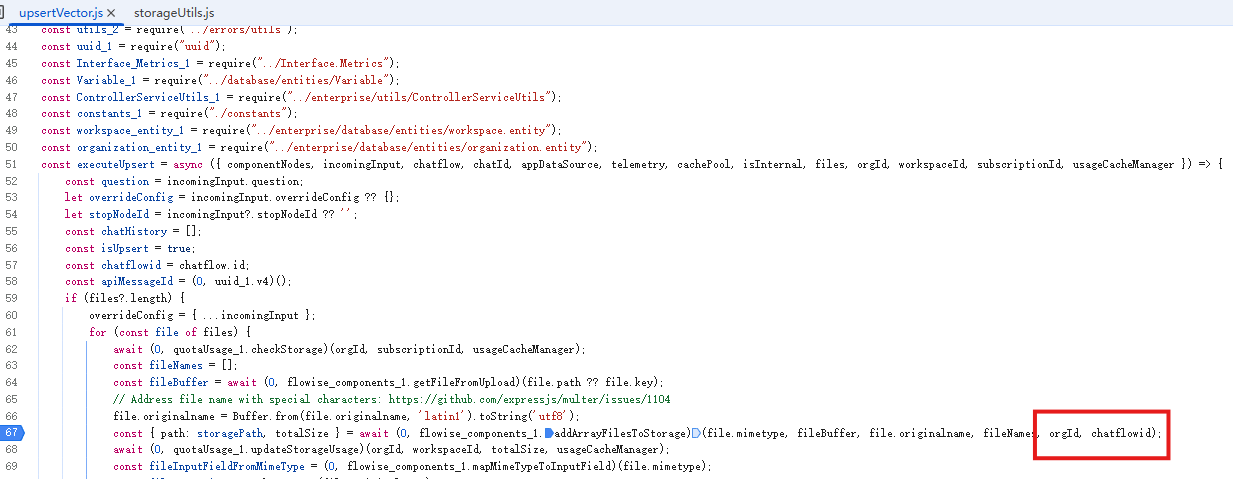
Task: Click the orgId argument on line 67
Action: [x=1062, y=433]
